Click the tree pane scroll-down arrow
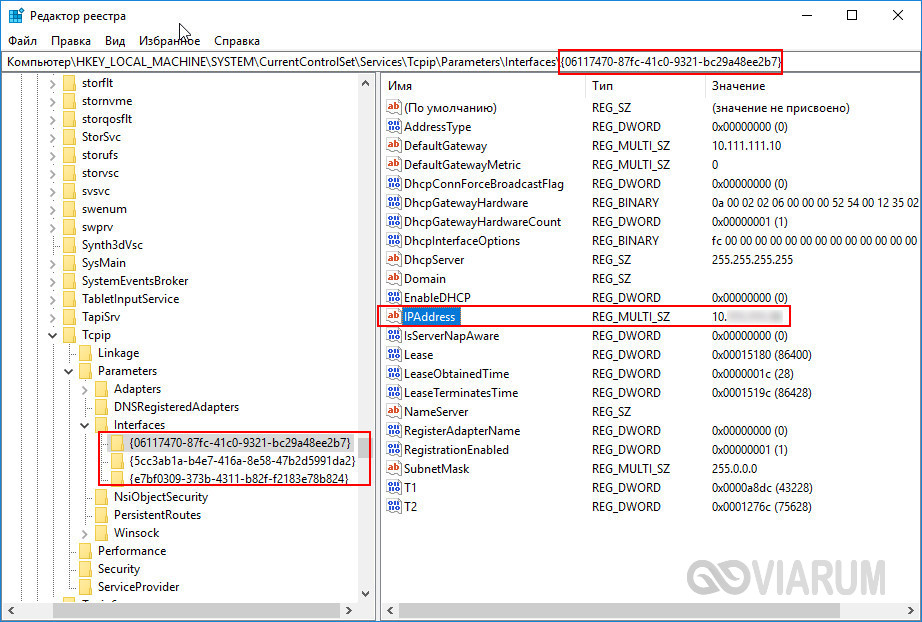The image size is (922, 622). coord(365,593)
